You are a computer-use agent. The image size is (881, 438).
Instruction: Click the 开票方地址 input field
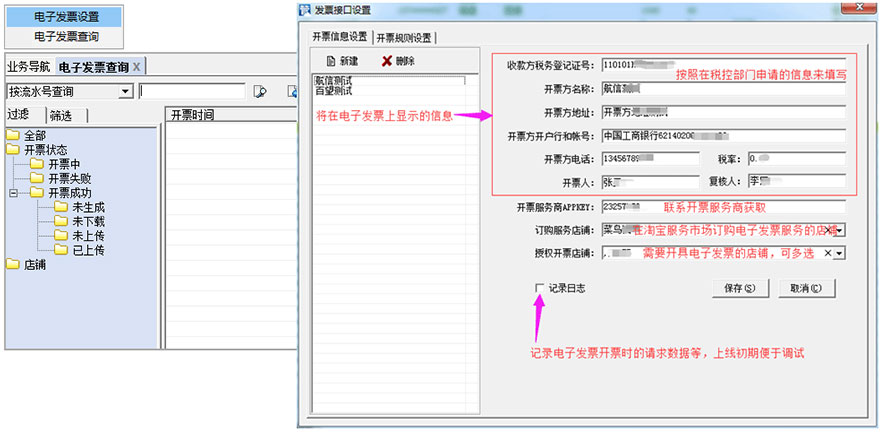[x=723, y=112]
